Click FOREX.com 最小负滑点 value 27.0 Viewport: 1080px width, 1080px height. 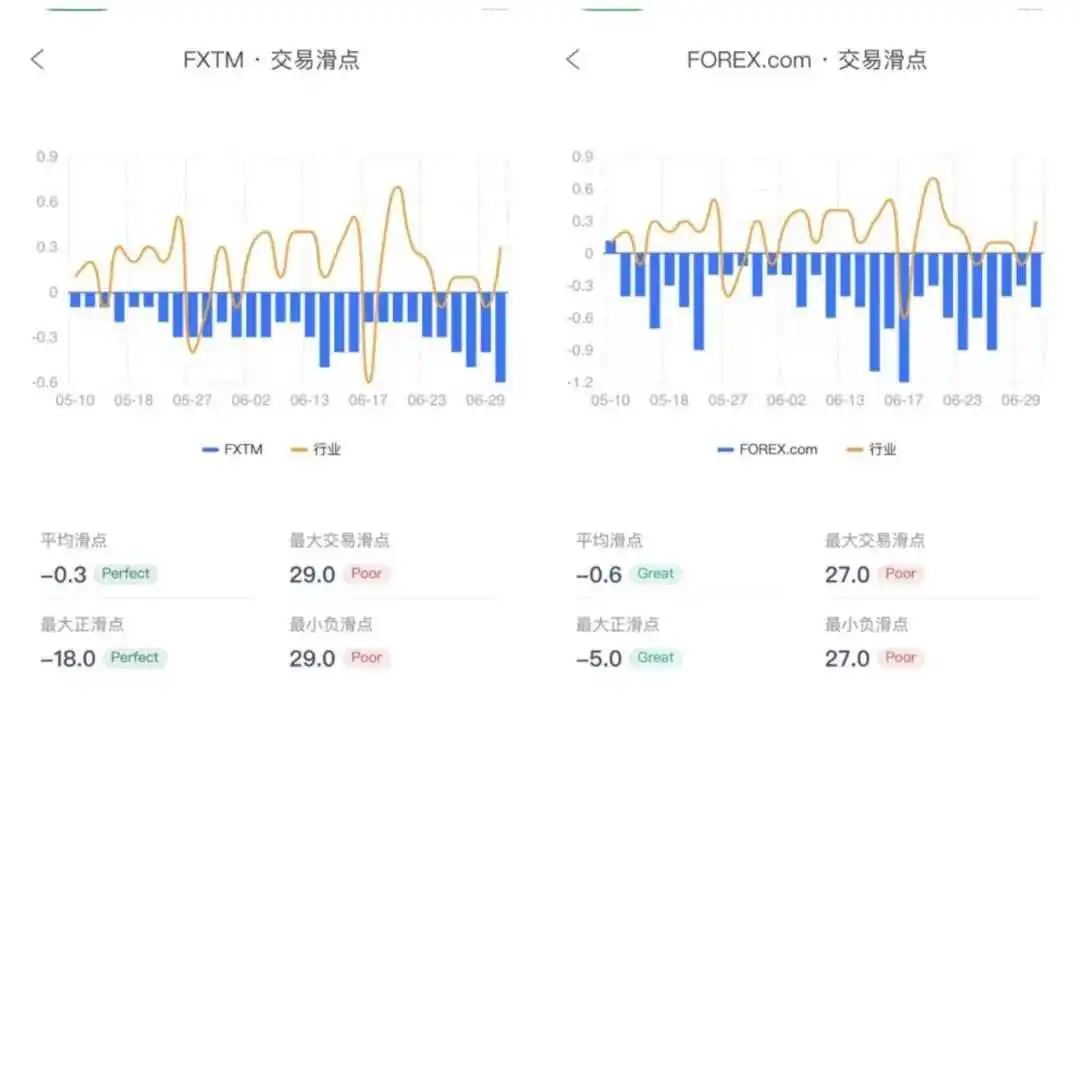(x=847, y=658)
